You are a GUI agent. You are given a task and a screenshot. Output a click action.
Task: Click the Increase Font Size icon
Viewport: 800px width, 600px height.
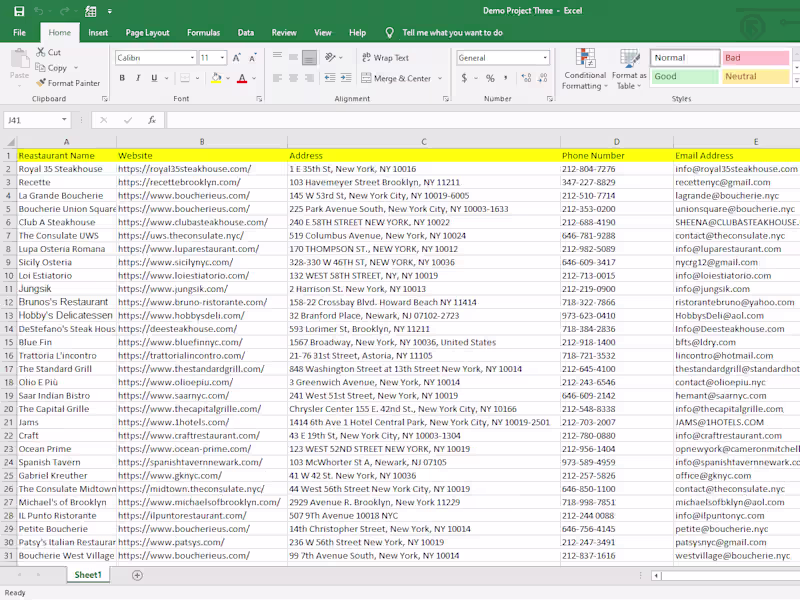click(236, 58)
